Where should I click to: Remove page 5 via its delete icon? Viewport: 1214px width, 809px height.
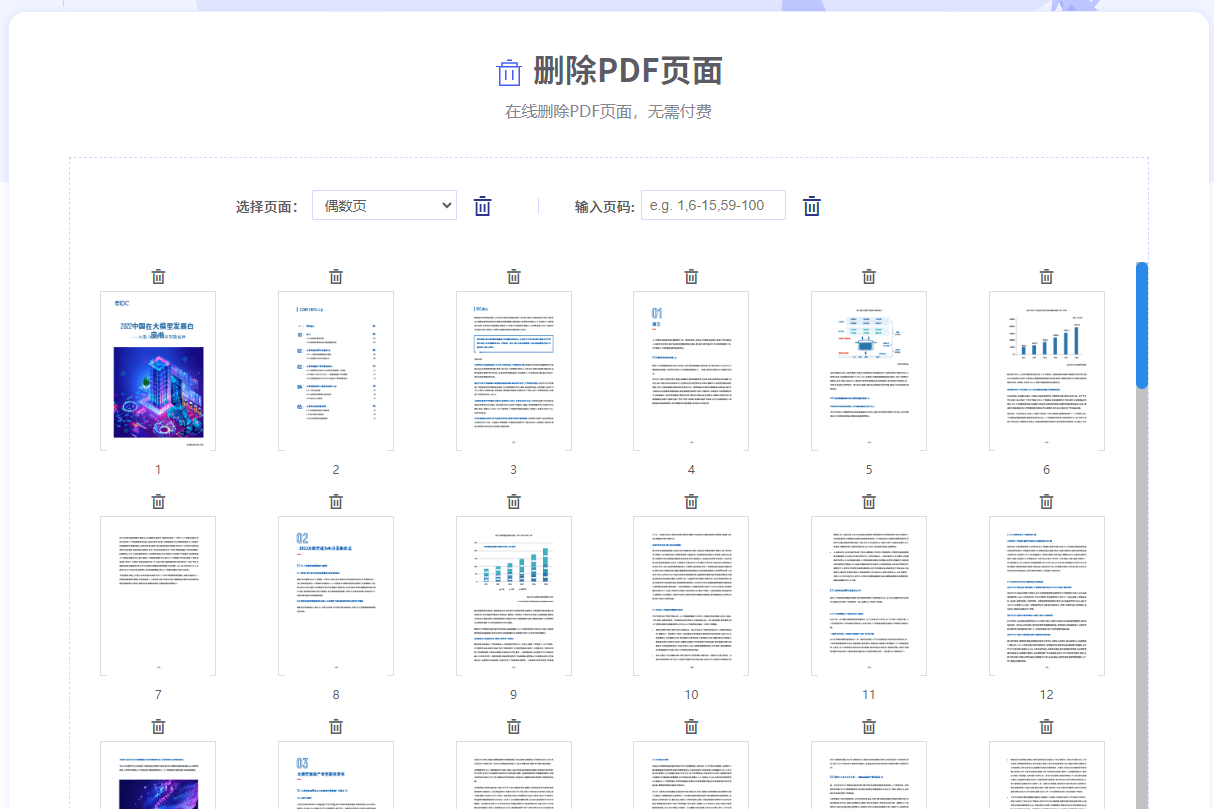coord(868,275)
